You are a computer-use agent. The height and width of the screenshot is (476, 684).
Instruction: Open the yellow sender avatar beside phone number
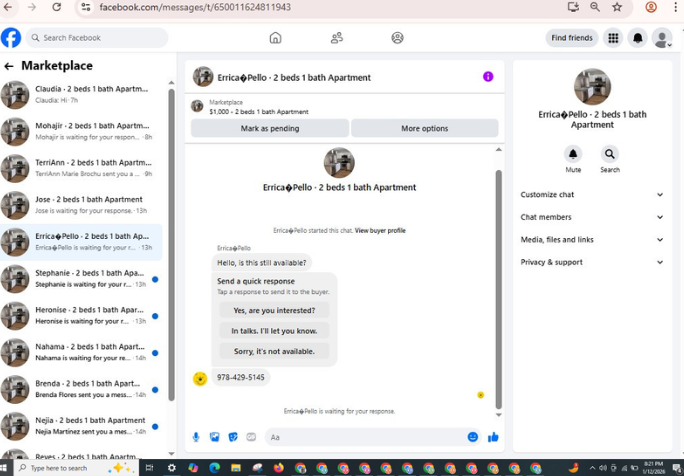[x=200, y=379]
